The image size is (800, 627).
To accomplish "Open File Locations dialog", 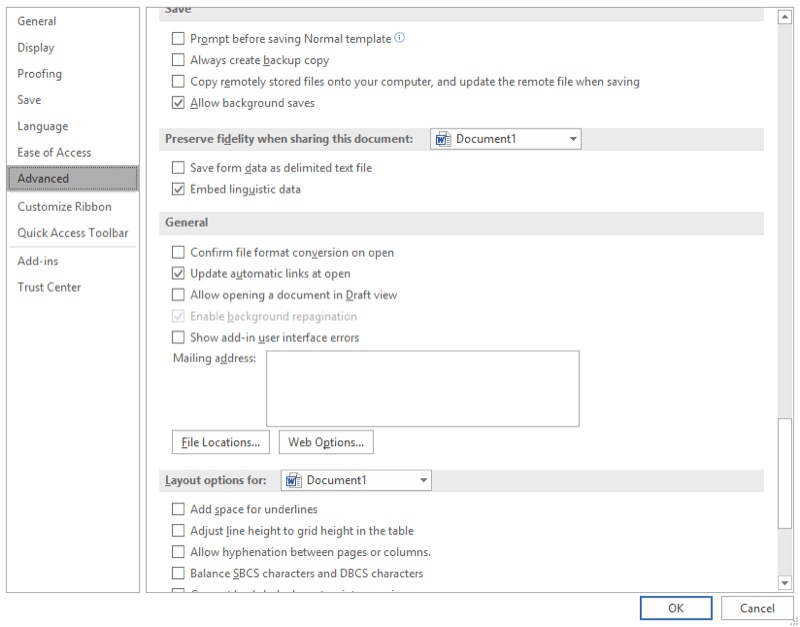I will pyautogui.click(x=221, y=442).
